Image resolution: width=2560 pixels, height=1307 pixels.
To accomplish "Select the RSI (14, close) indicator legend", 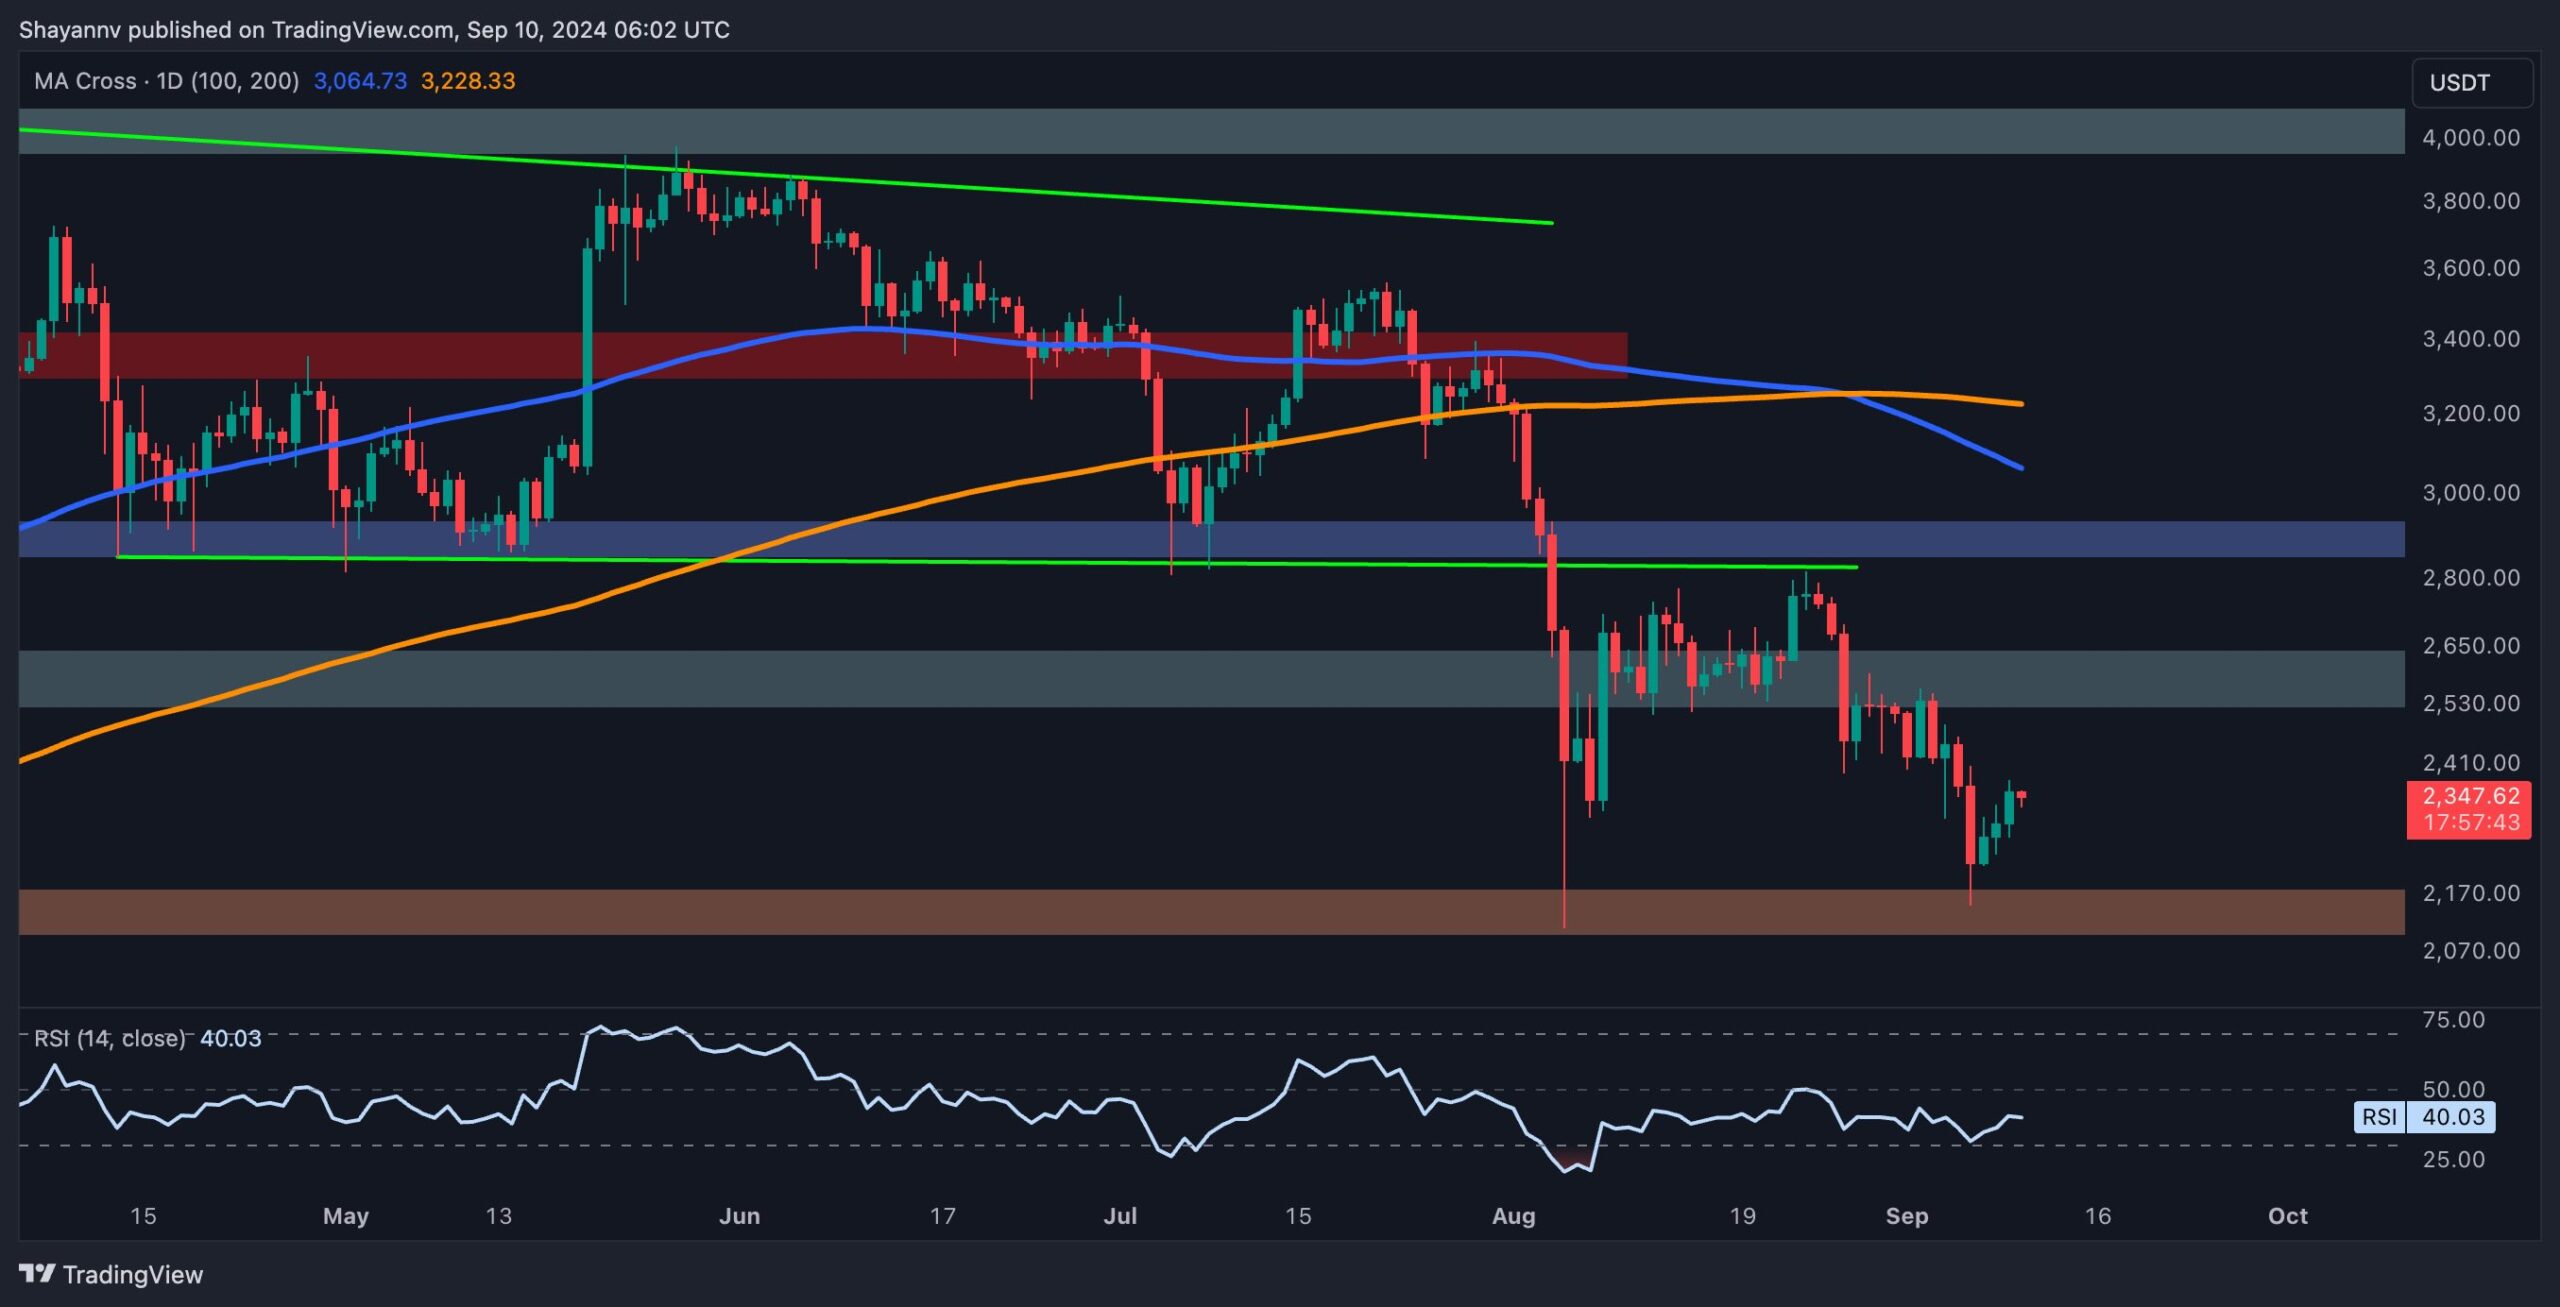I will (110, 1038).
